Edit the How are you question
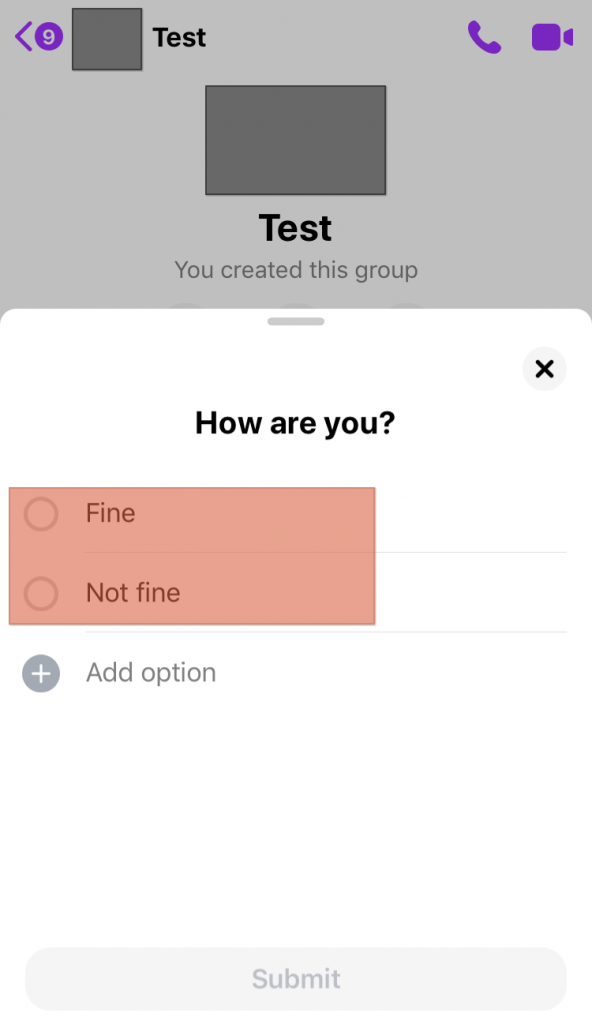The image size is (592, 1024). (x=294, y=422)
